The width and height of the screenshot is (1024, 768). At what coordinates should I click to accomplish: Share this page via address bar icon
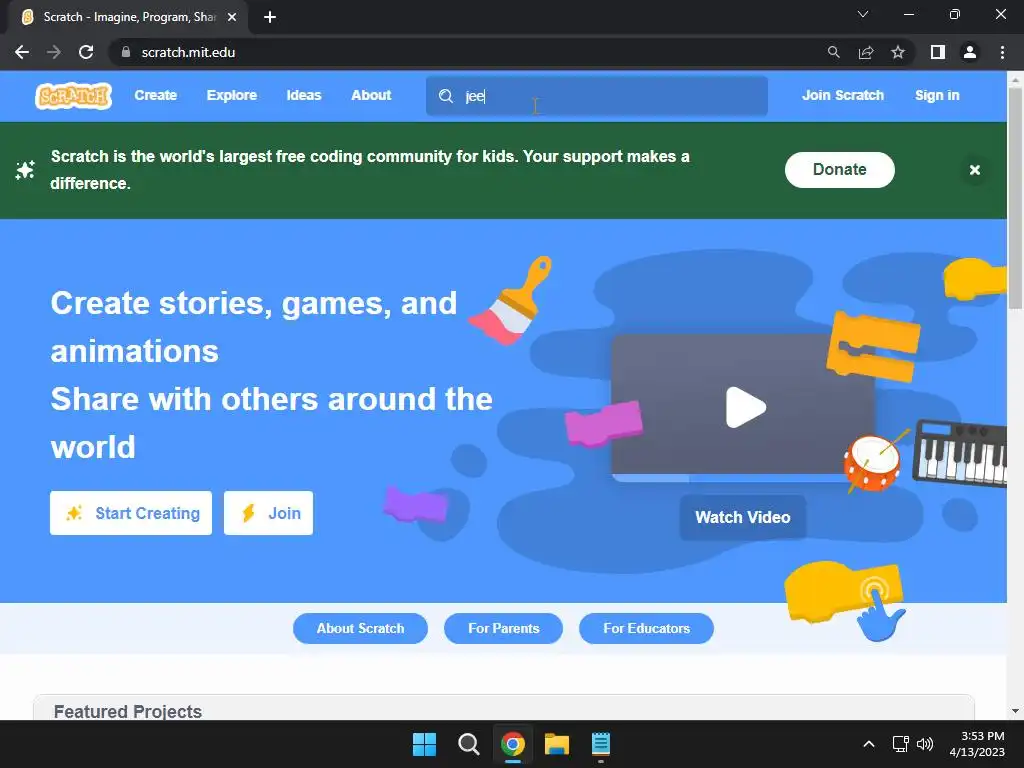click(866, 52)
